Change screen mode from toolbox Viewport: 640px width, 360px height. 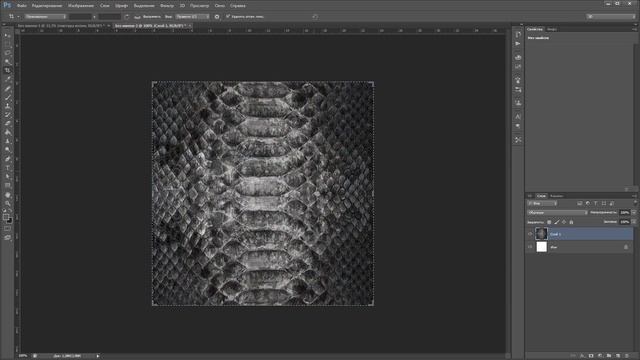(7, 237)
